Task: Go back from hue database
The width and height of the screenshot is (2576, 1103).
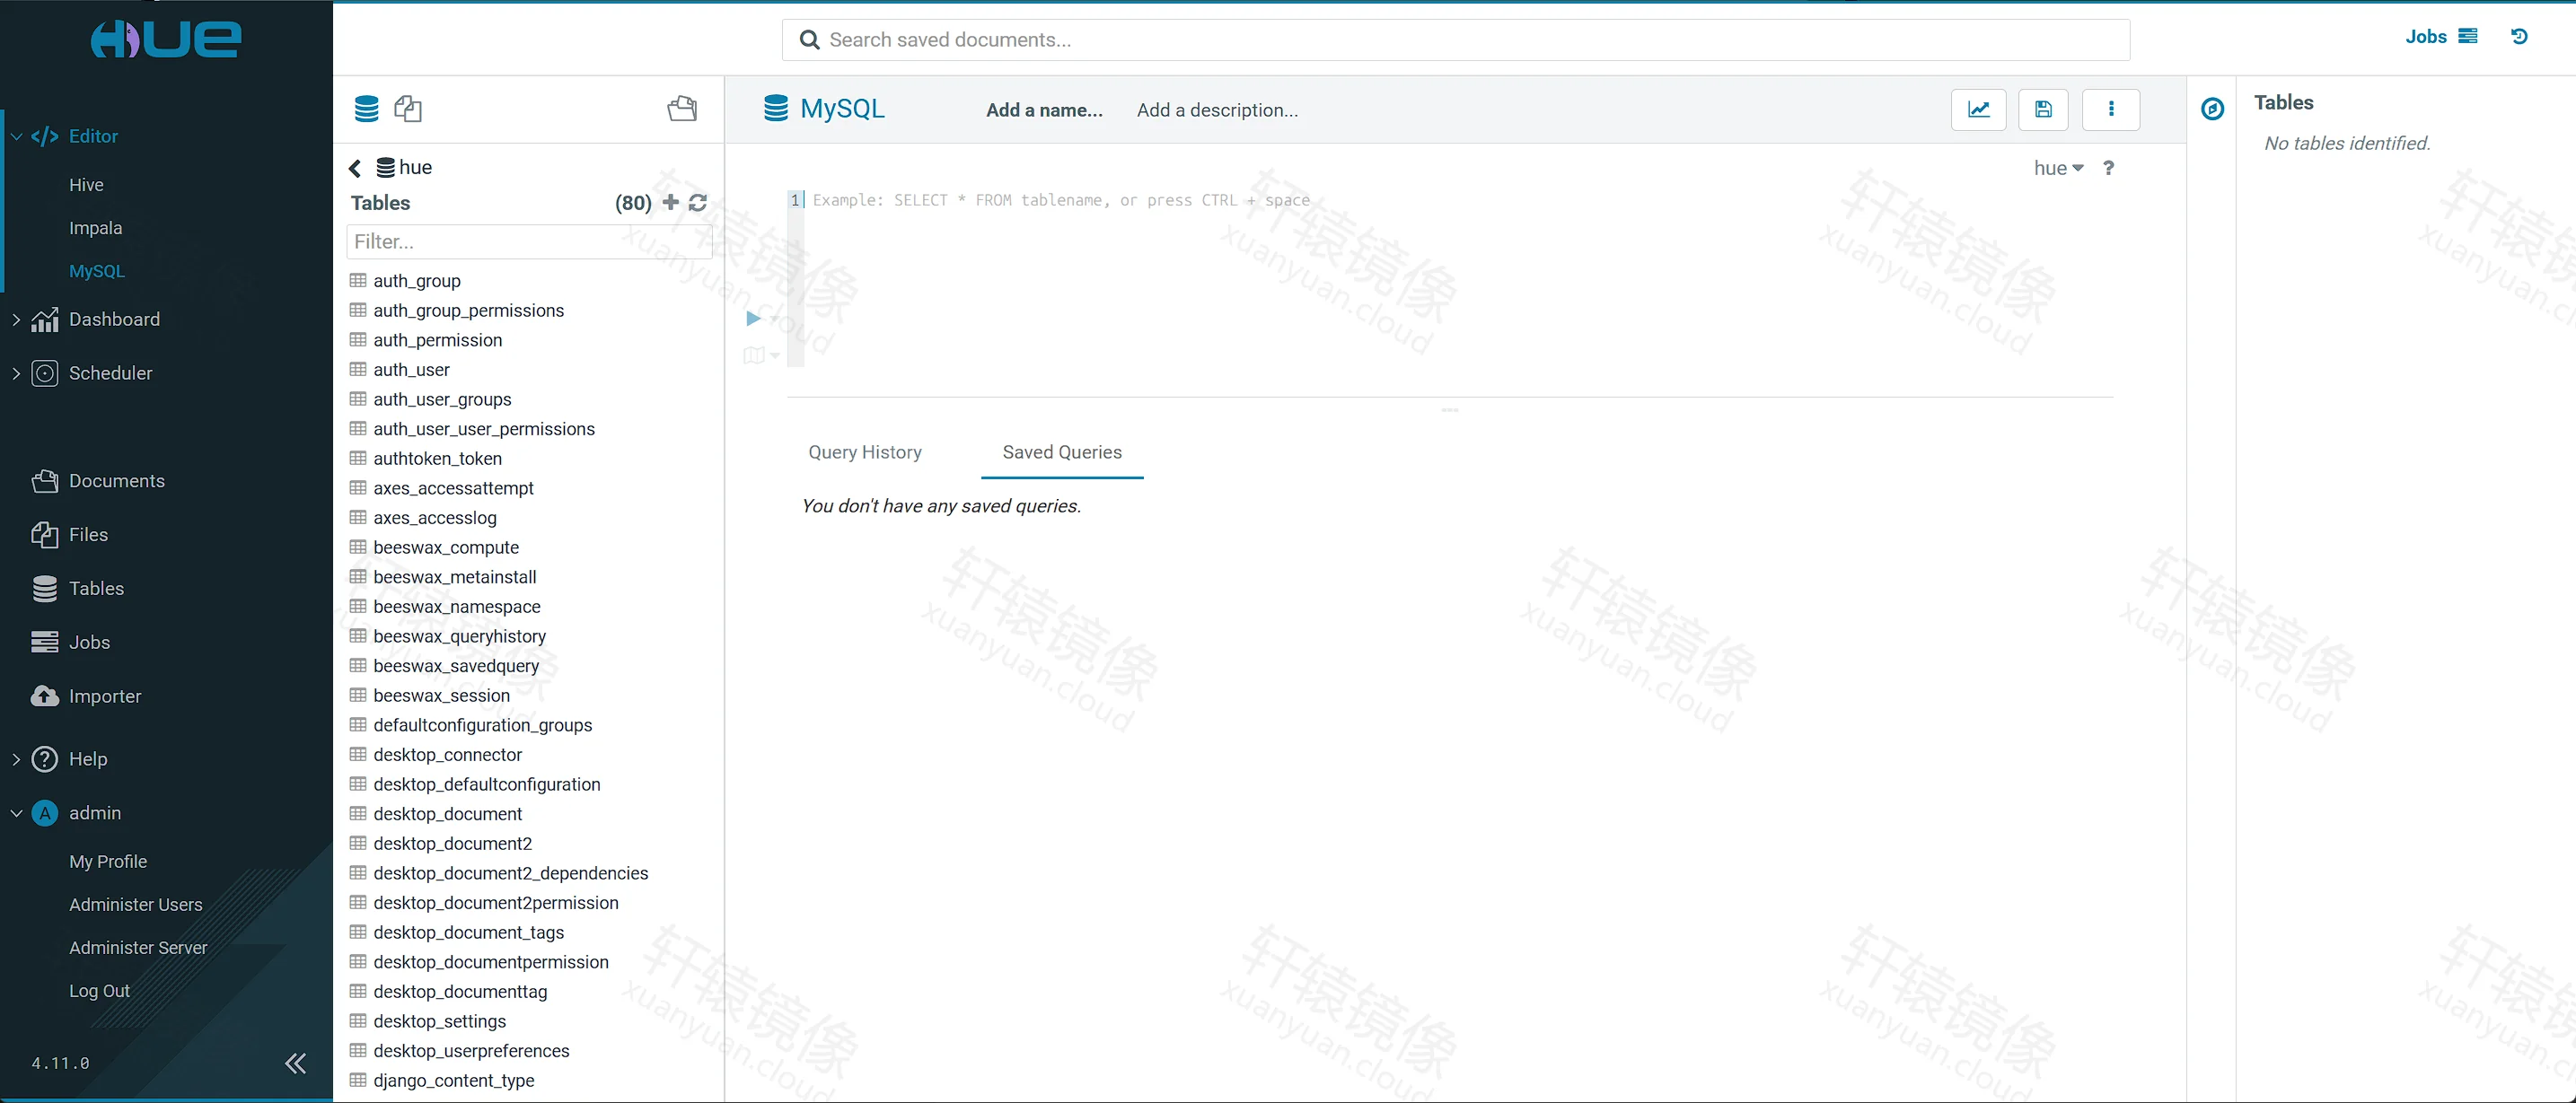Action: pos(355,168)
